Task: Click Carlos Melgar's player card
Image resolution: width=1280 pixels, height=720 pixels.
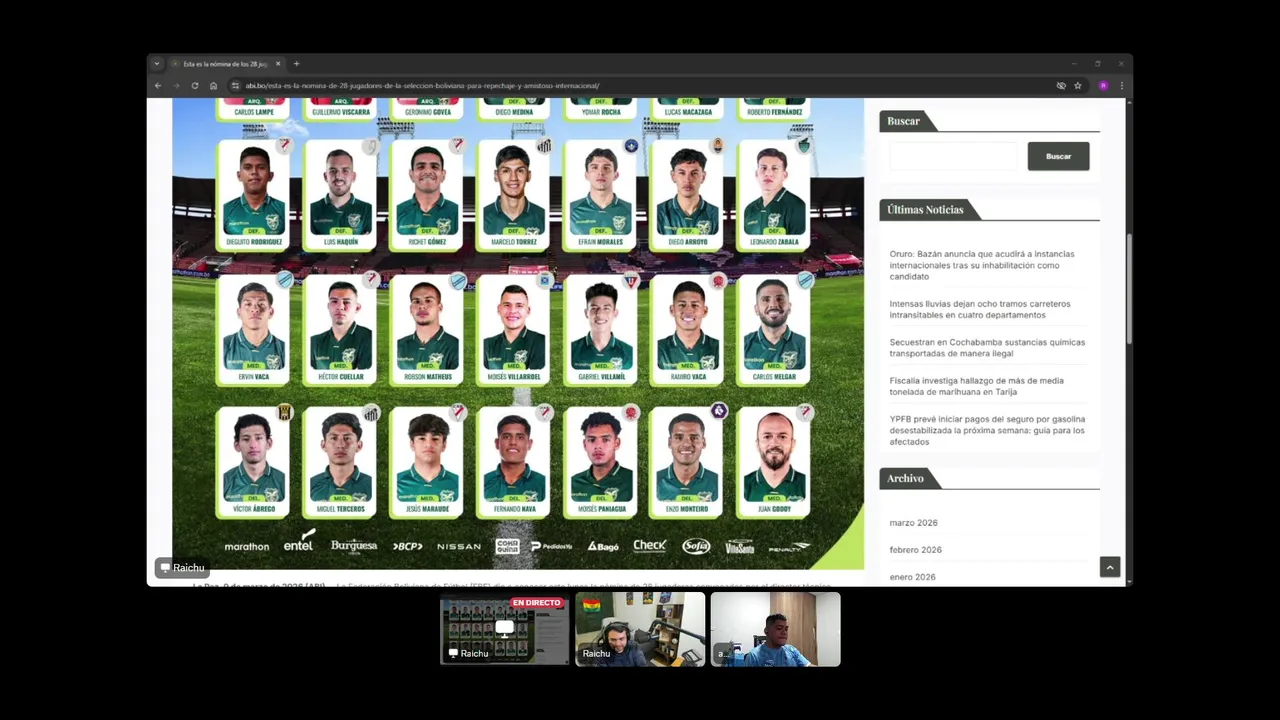Action: [x=774, y=329]
